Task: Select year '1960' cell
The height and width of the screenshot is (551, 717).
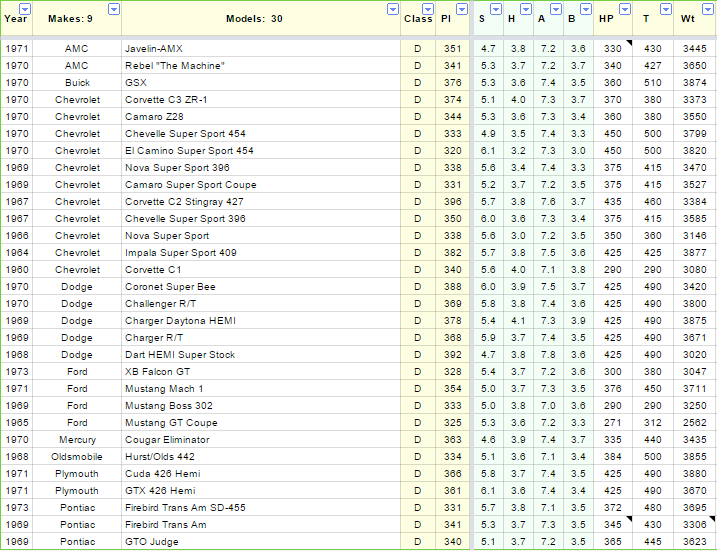Action: (x=16, y=269)
